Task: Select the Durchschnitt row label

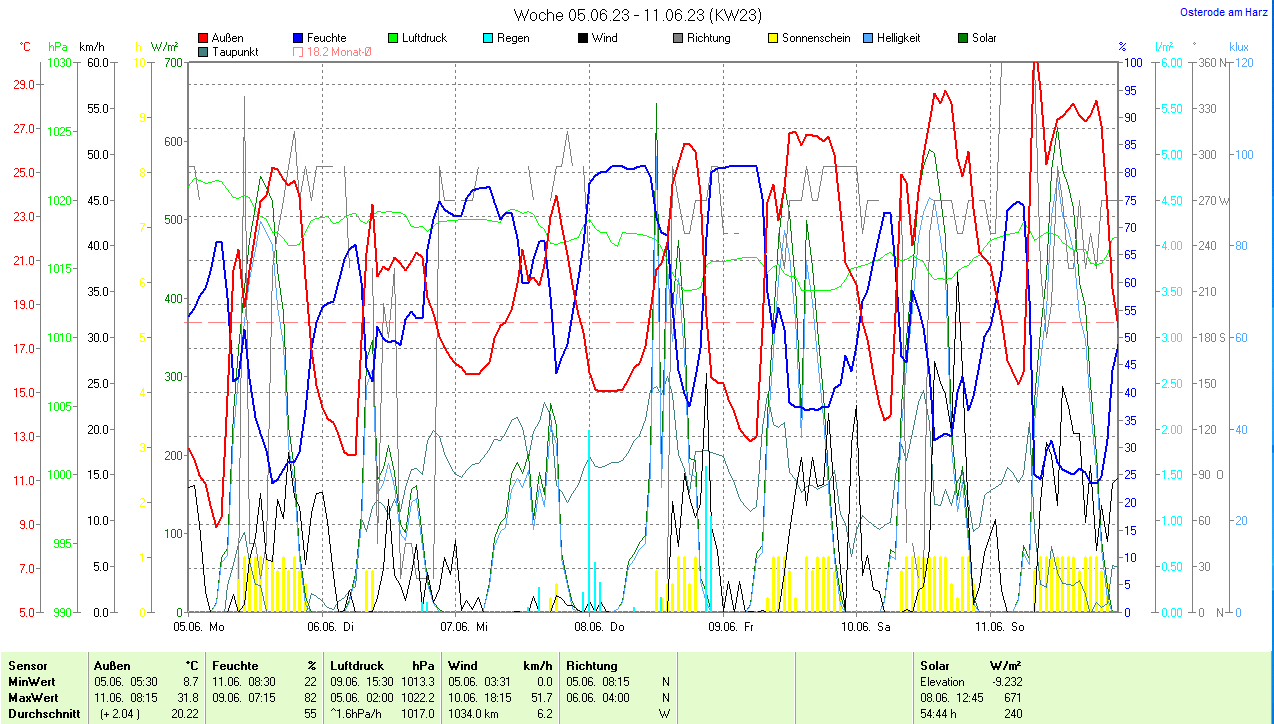Action: (44, 714)
